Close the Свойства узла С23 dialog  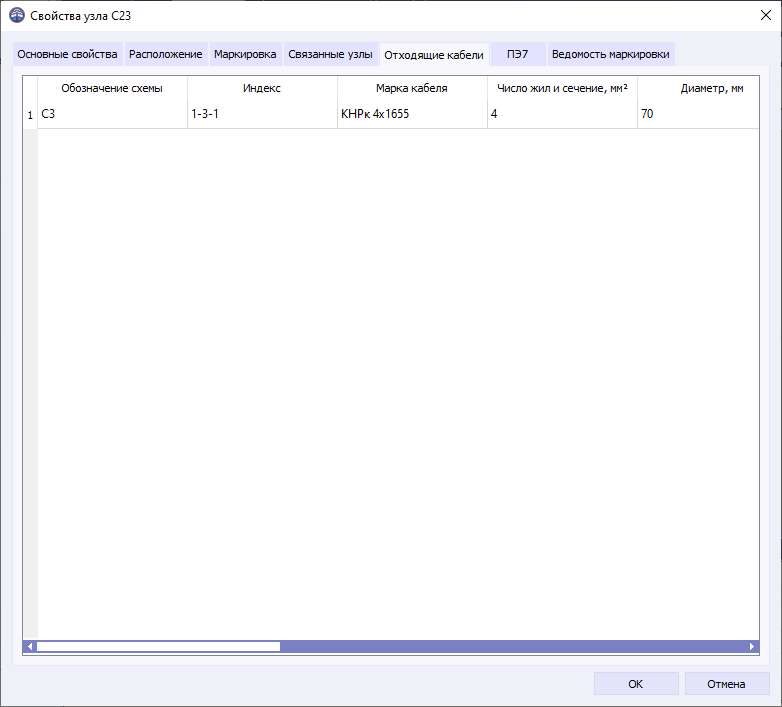(x=766, y=15)
